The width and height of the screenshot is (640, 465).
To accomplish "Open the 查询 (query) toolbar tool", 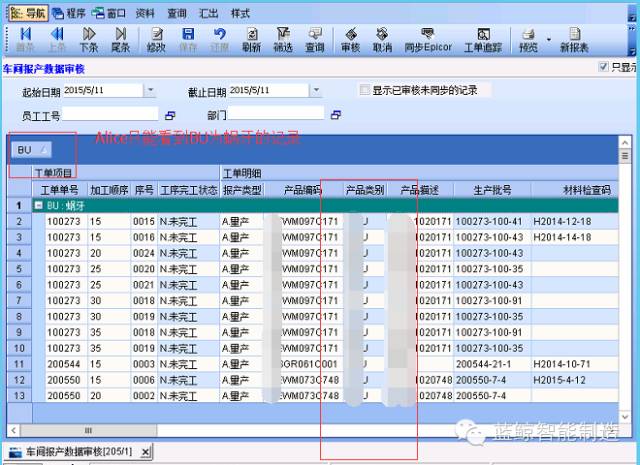I will pos(315,34).
